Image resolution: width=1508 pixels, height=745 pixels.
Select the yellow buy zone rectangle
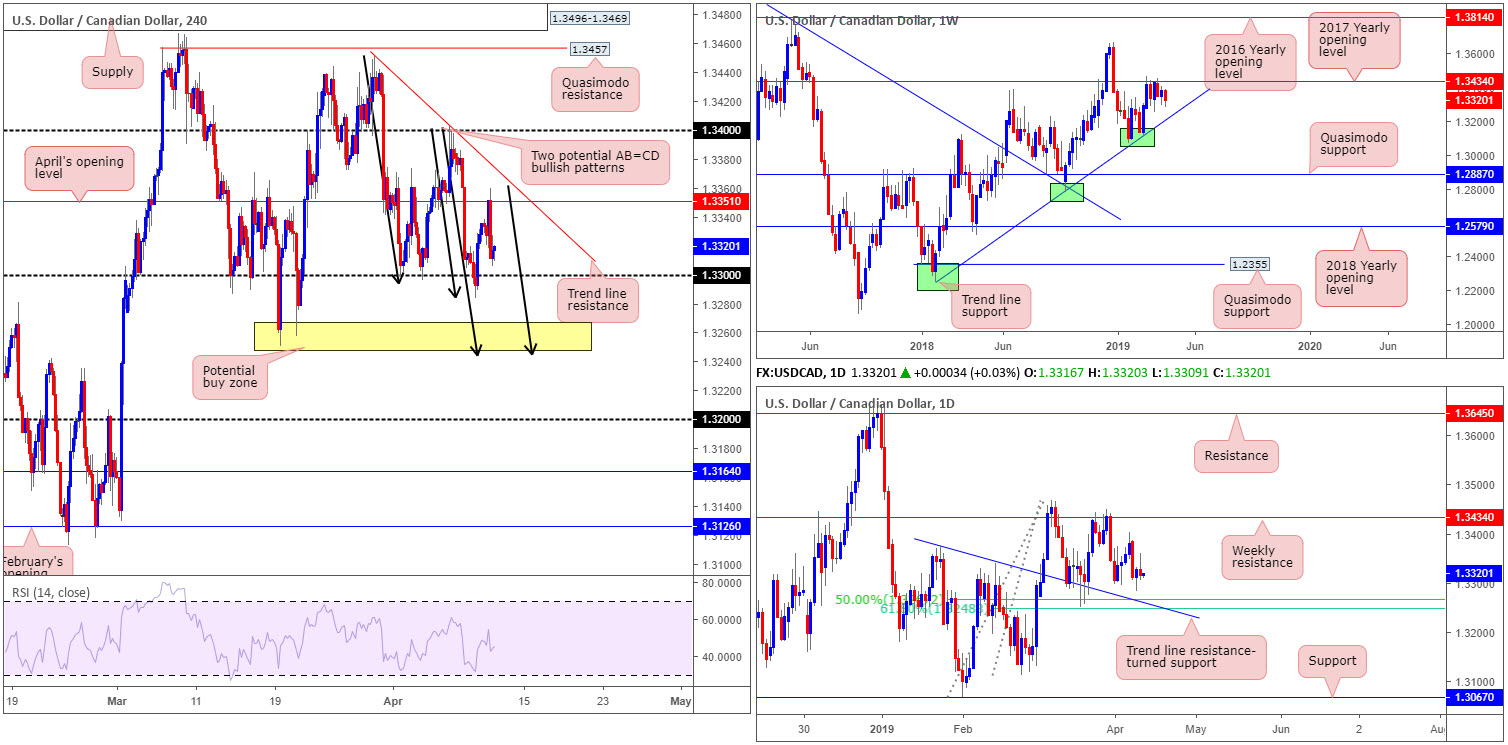pos(422,336)
